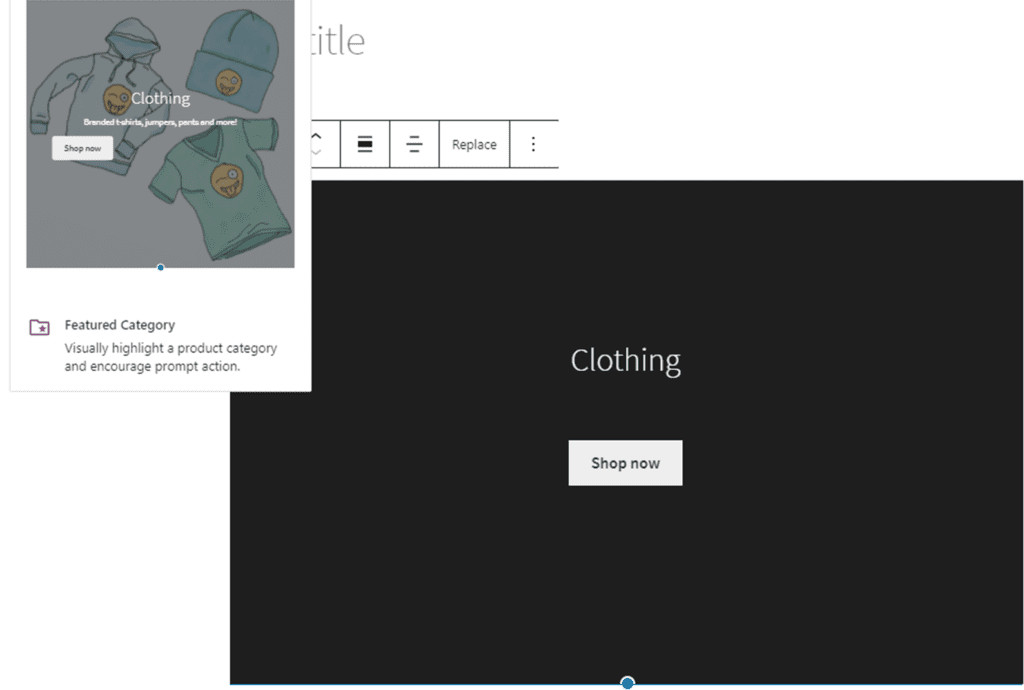Select the Featured Category folder icon

(38, 326)
